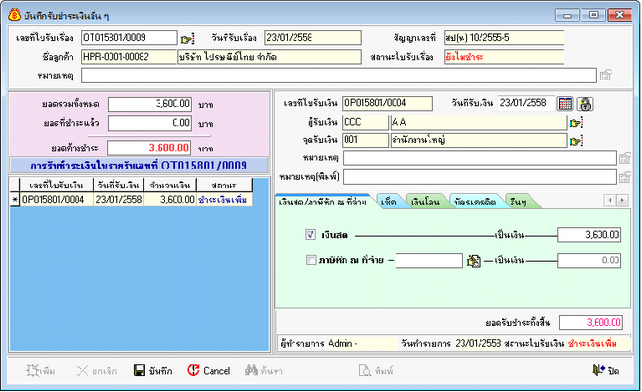This screenshot has height=392, width=642.
Task: Click the ผู้รับเงิน code field CCC
Action: [x=365, y=122]
